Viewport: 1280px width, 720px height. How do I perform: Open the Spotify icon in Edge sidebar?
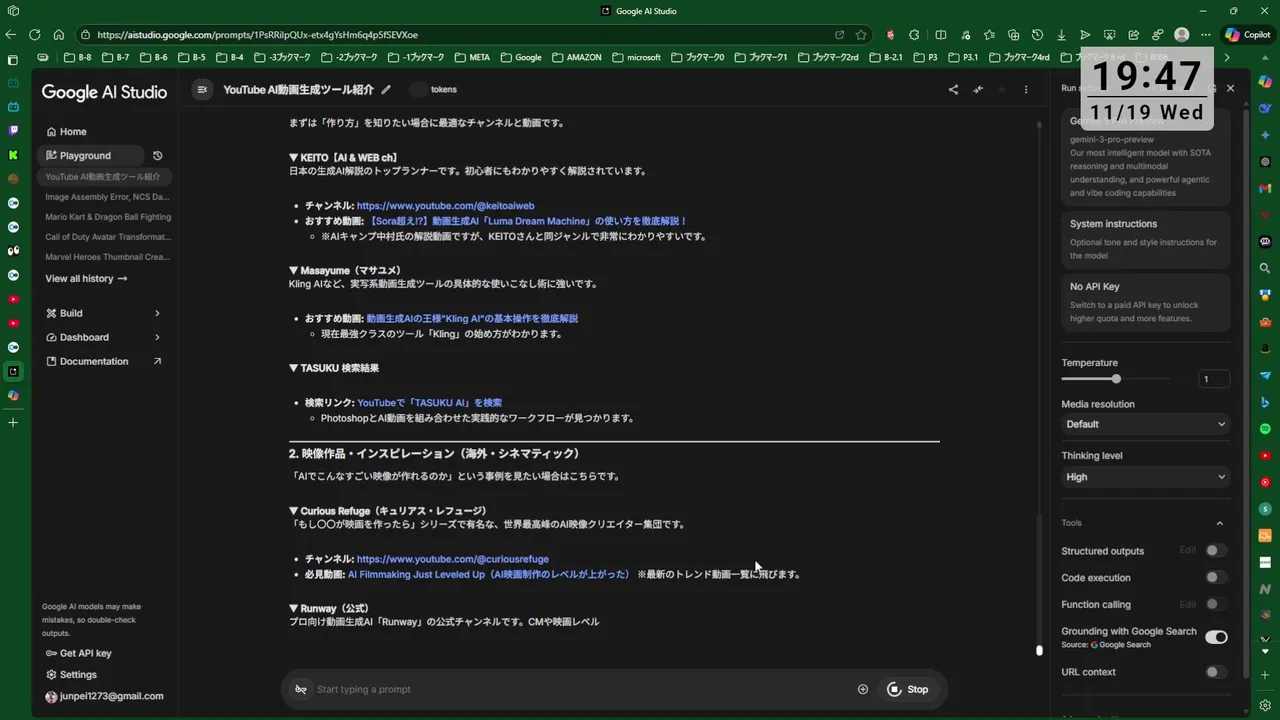(x=1266, y=429)
